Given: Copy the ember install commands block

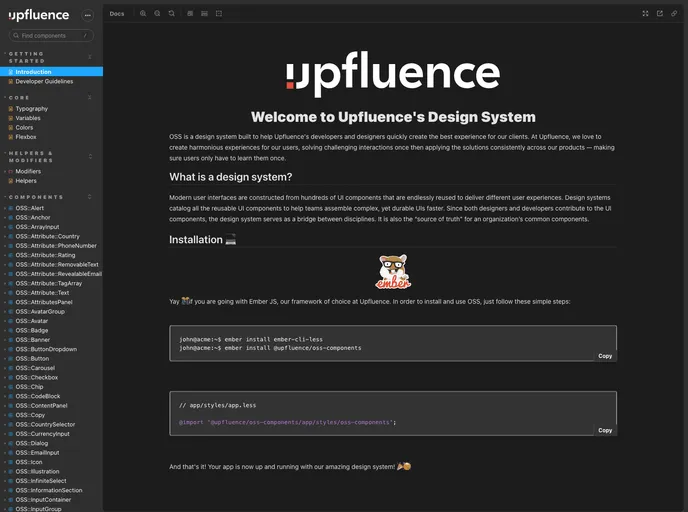Looking at the screenshot, I should point(605,356).
